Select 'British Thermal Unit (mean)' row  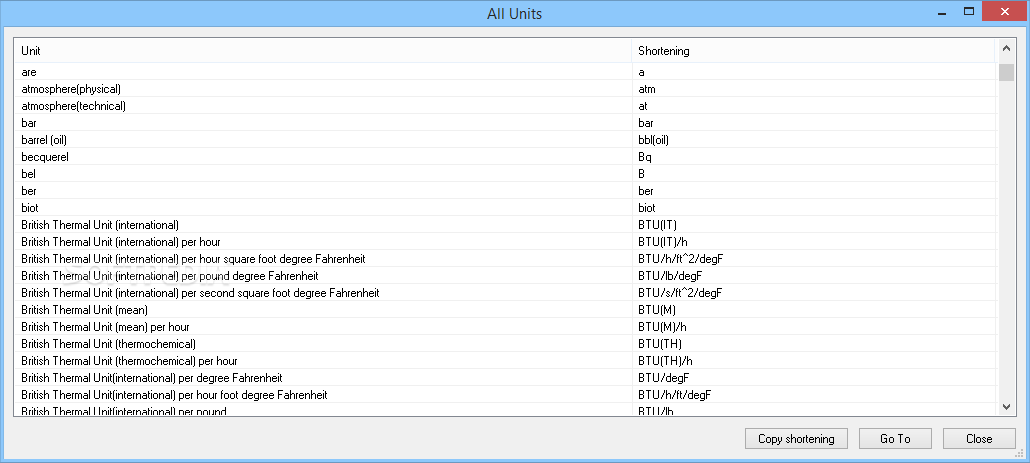(x=504, y=311)
